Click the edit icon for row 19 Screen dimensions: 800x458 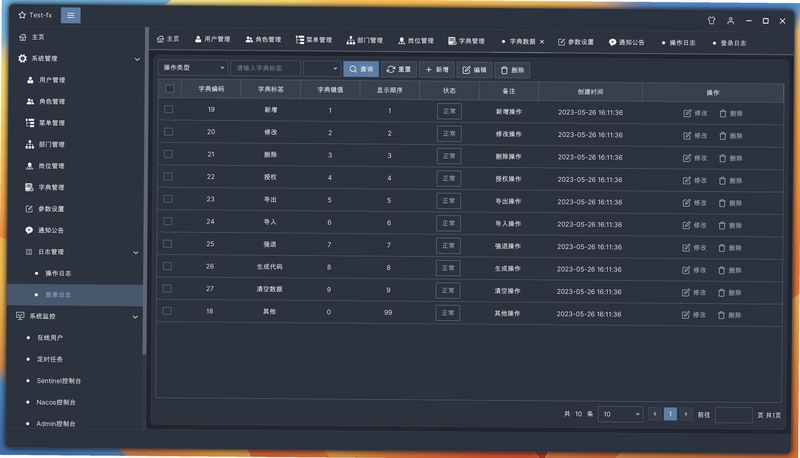[x=687, y=113]
